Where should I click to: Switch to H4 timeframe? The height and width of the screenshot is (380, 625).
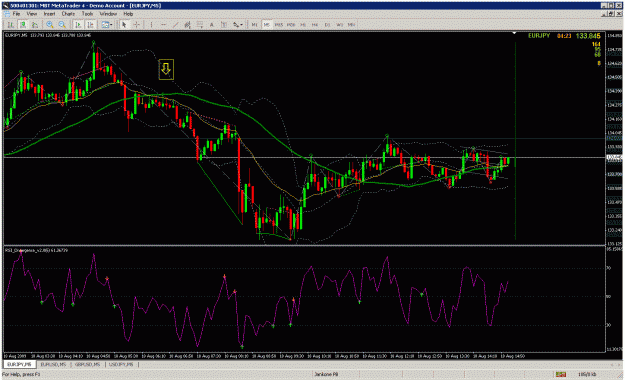tap(315, 25)
